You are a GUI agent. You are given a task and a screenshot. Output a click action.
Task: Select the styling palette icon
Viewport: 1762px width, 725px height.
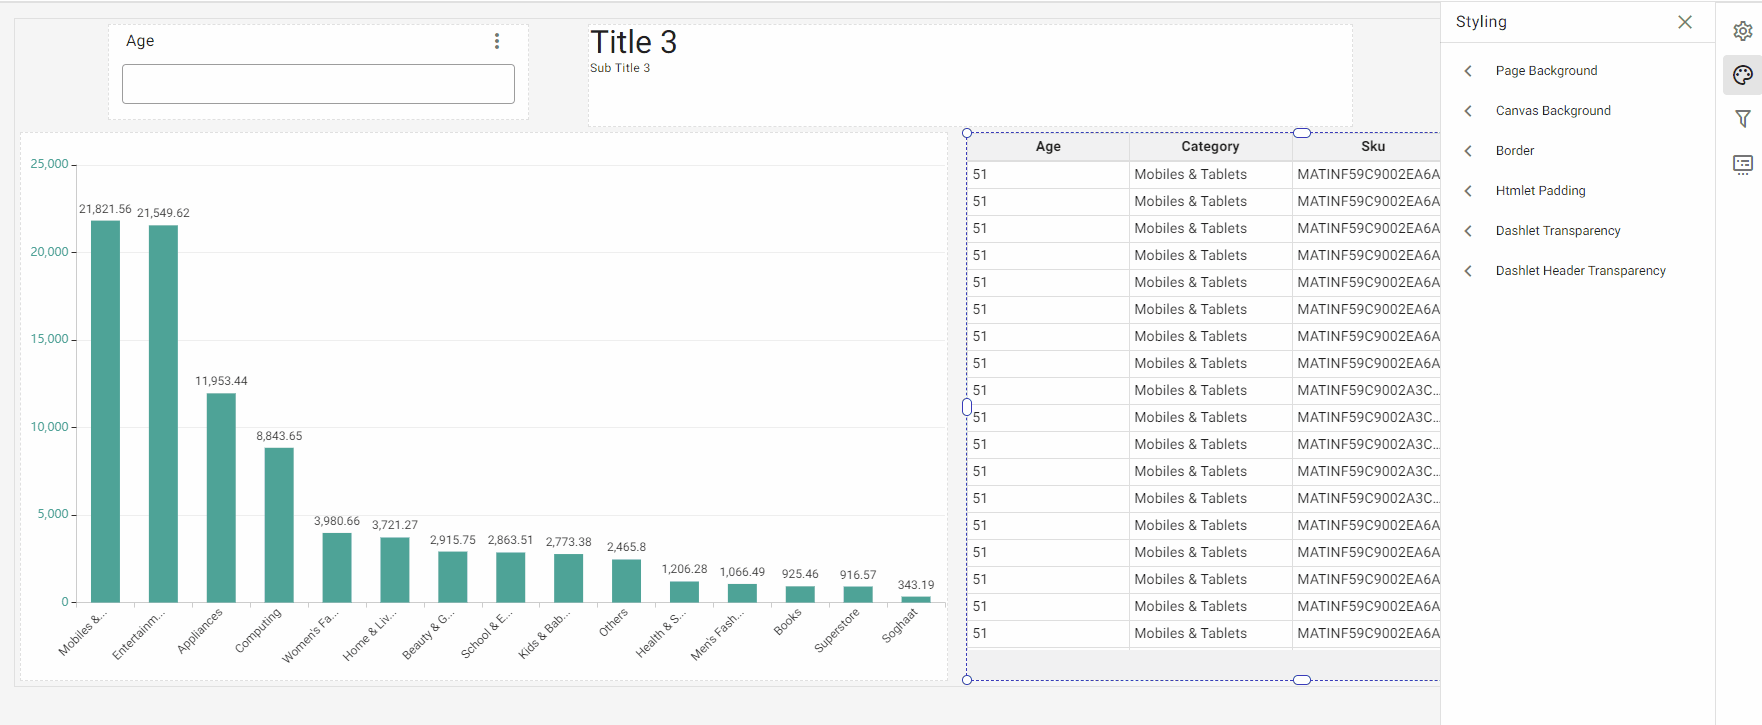pos(1742,75)
